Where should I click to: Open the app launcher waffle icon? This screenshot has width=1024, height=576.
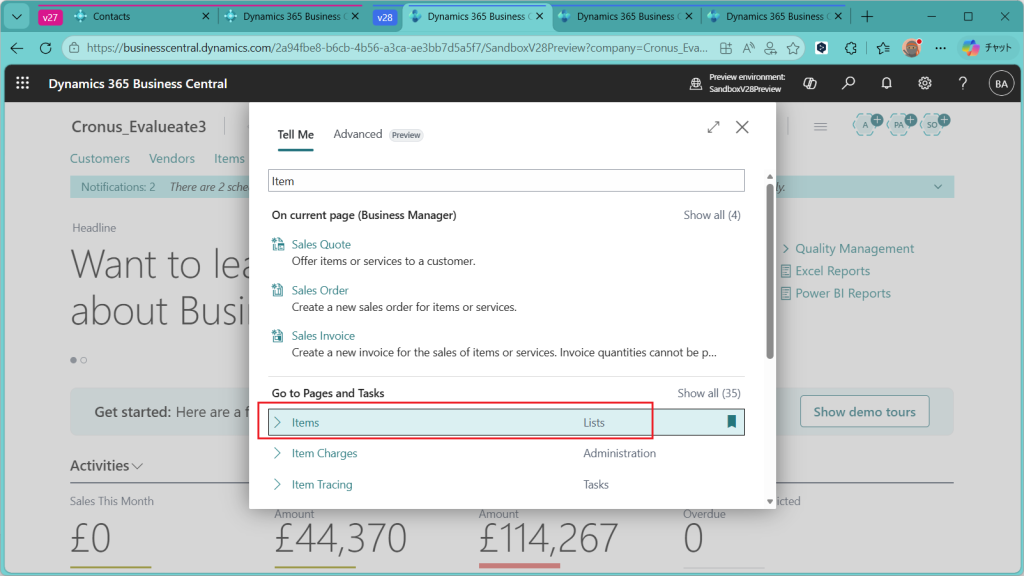coord(23,84)
